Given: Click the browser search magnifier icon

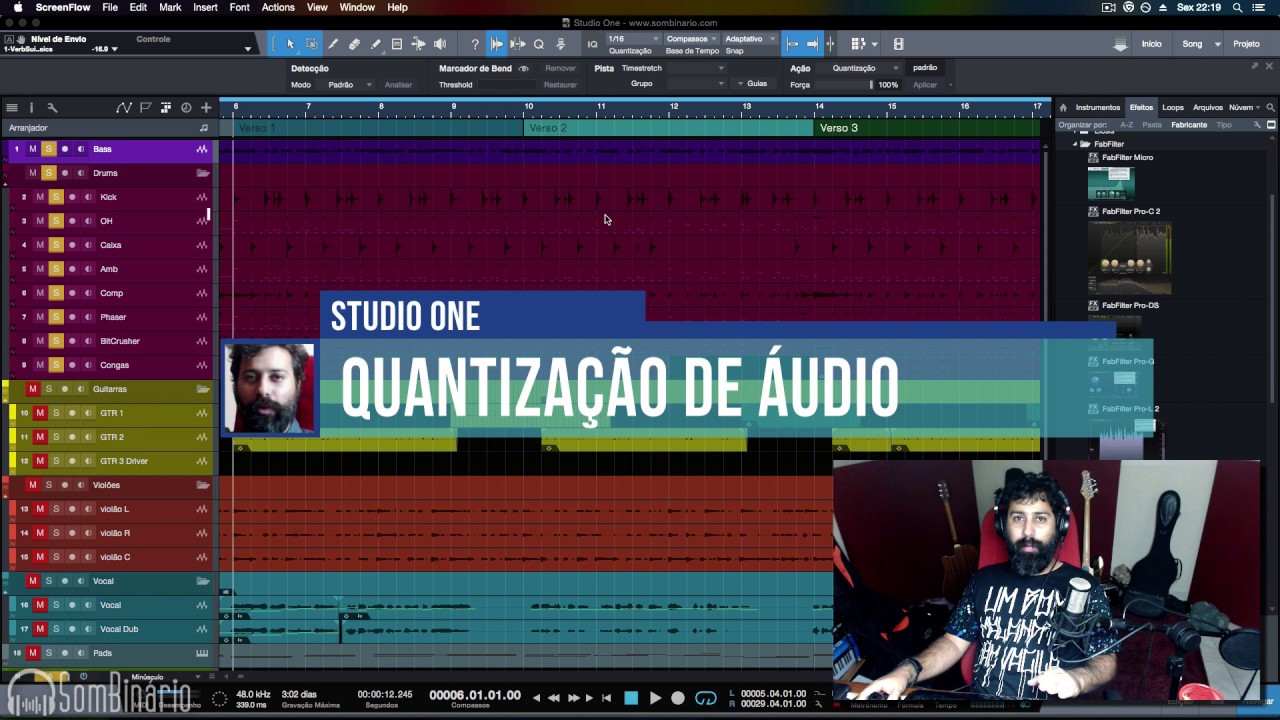Looking at the screenshot, I should click(x=1271, y=107).
